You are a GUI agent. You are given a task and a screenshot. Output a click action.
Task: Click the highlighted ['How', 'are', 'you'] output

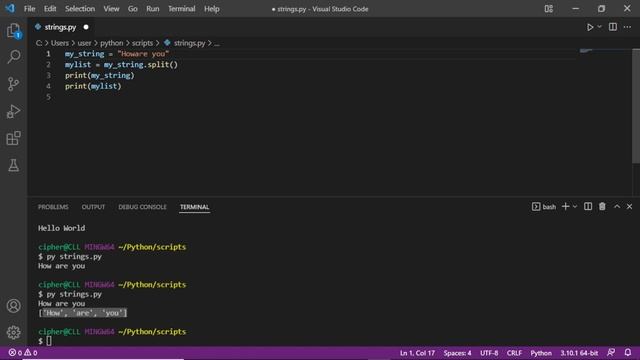coord(82,313)
